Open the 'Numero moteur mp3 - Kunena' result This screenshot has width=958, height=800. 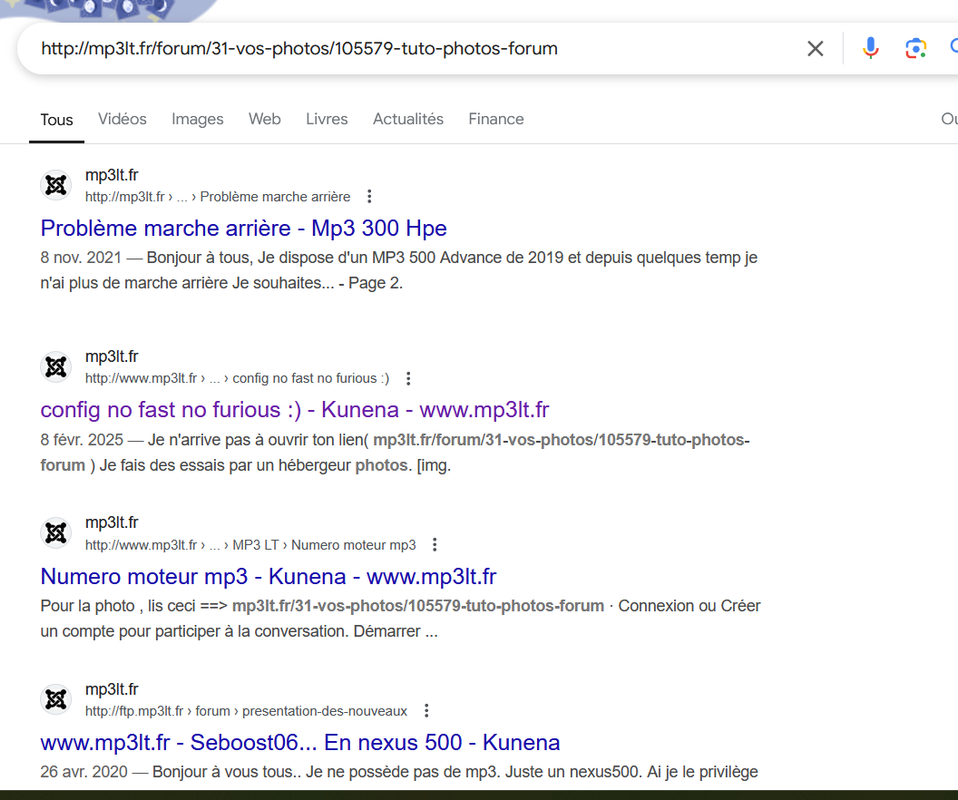pyautogui.click(x=268, y=576)
